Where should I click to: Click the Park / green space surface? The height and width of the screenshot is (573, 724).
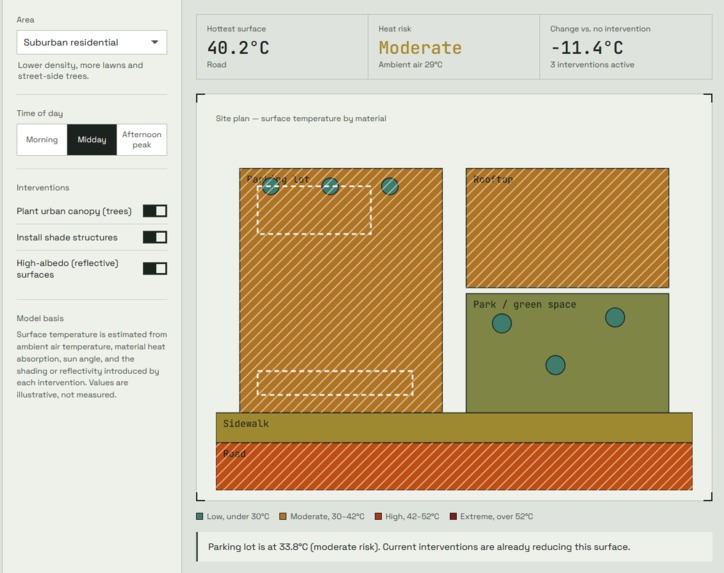[567, 353]
